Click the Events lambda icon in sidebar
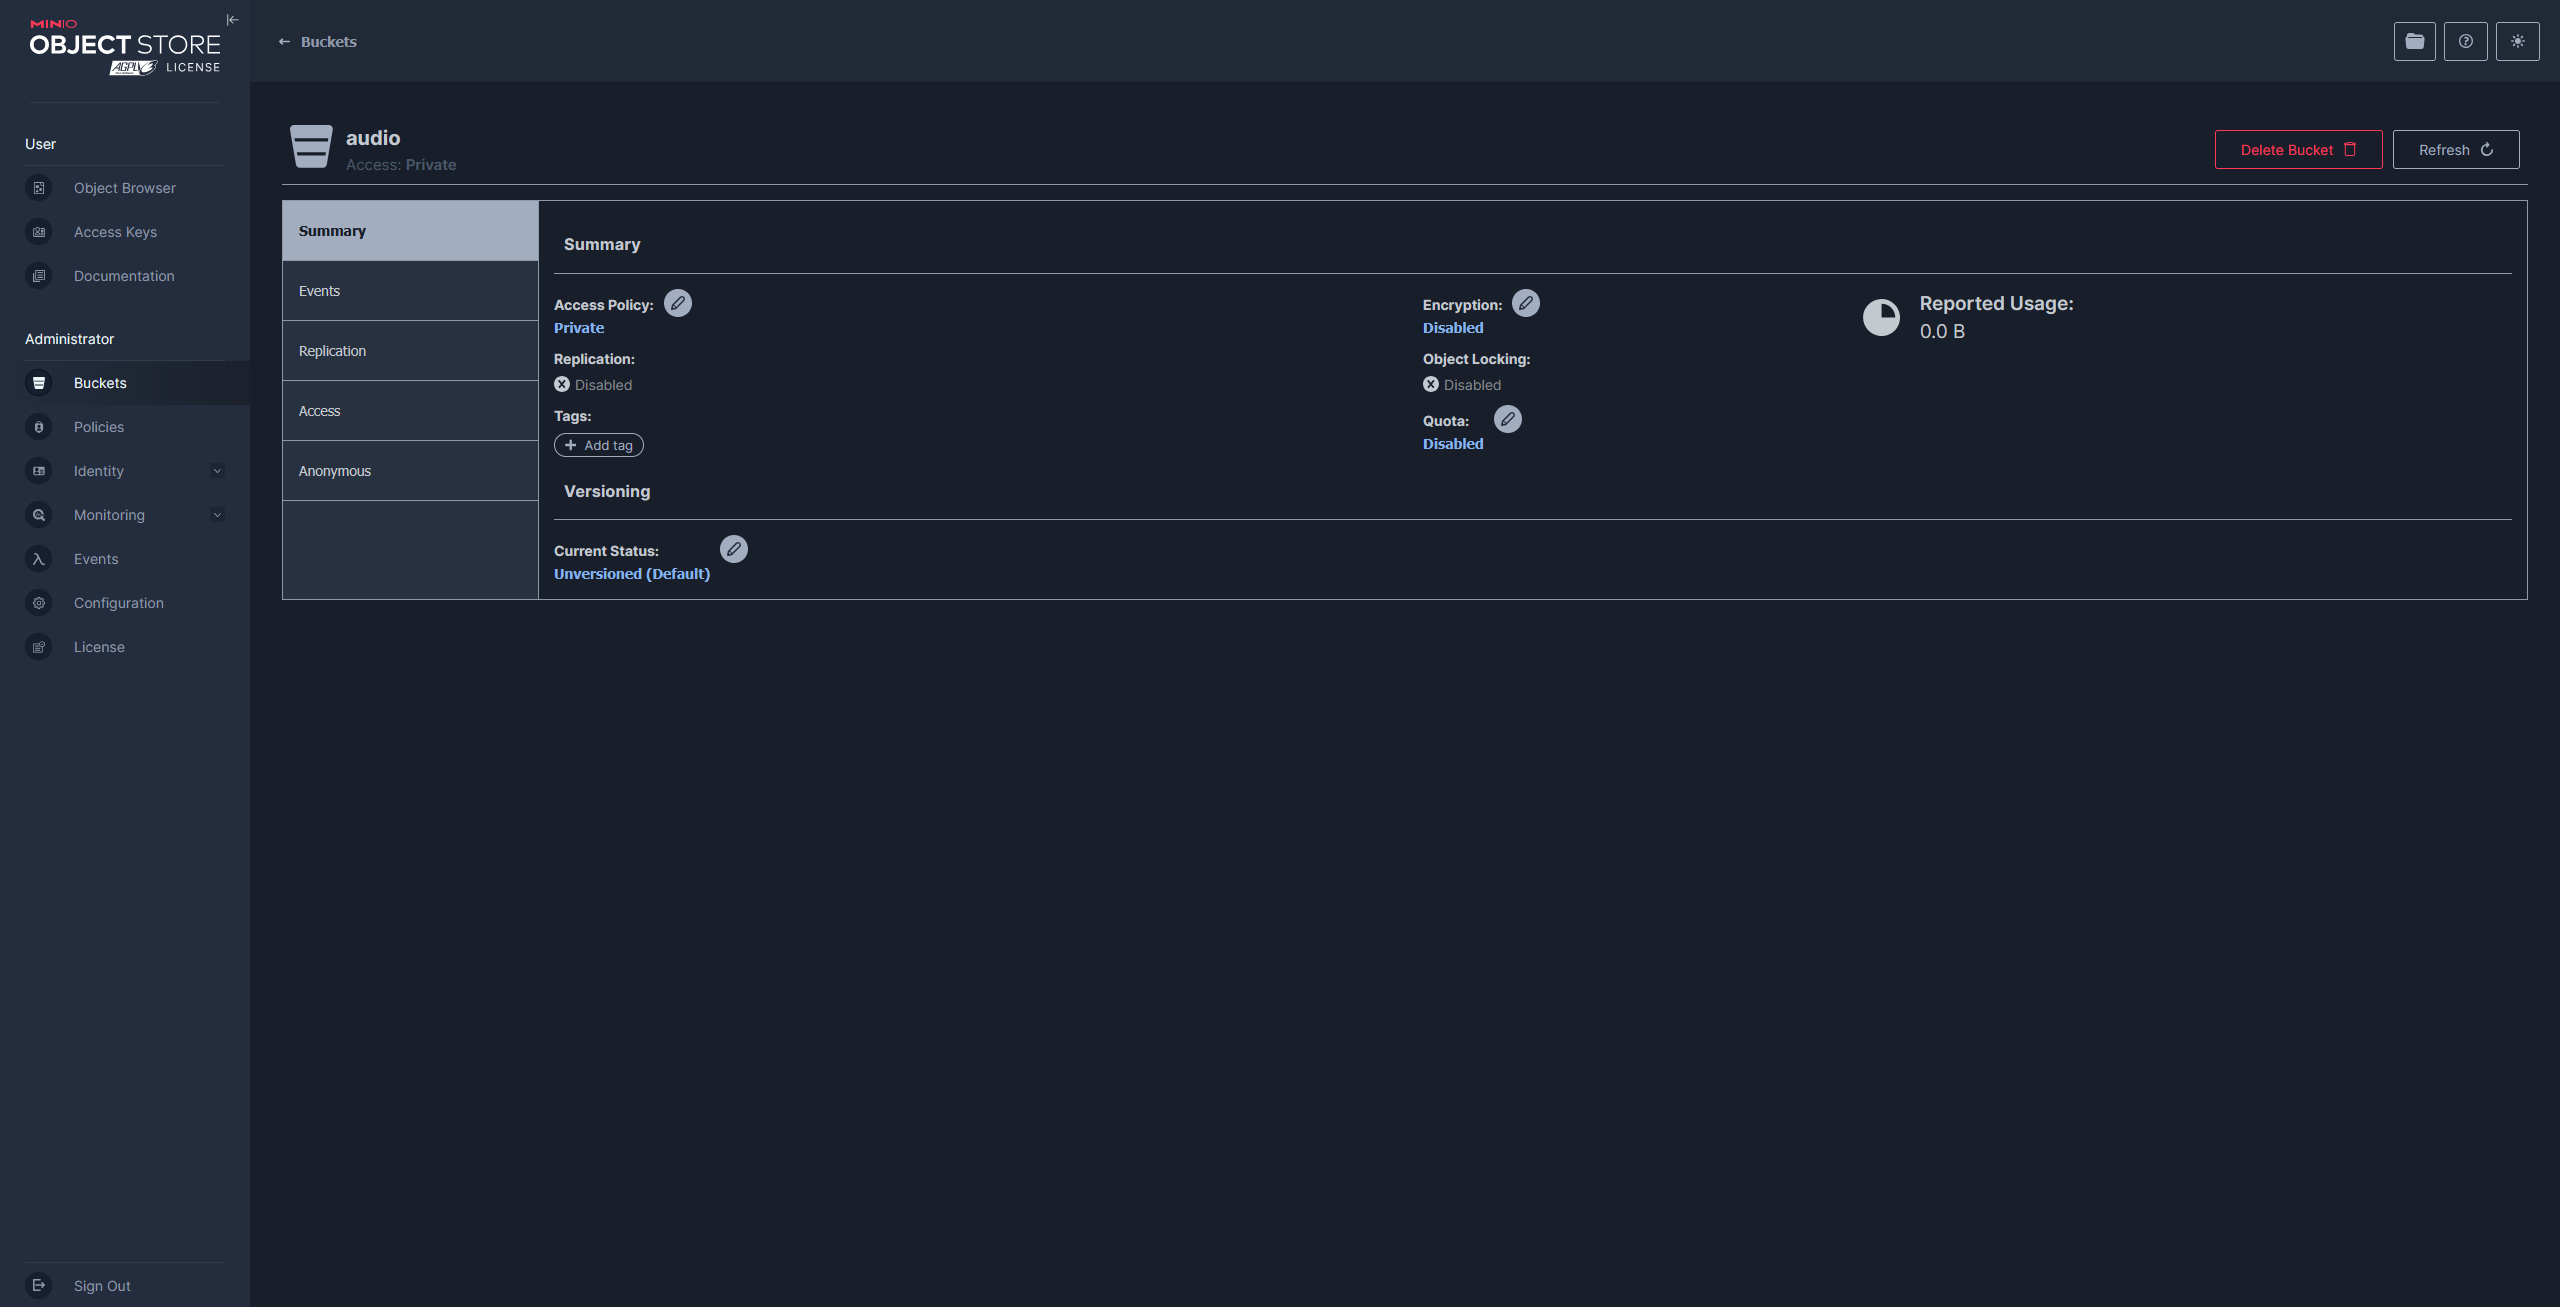The height and width of the screenshot is (1307, 2560). click(x=39, y=559)
